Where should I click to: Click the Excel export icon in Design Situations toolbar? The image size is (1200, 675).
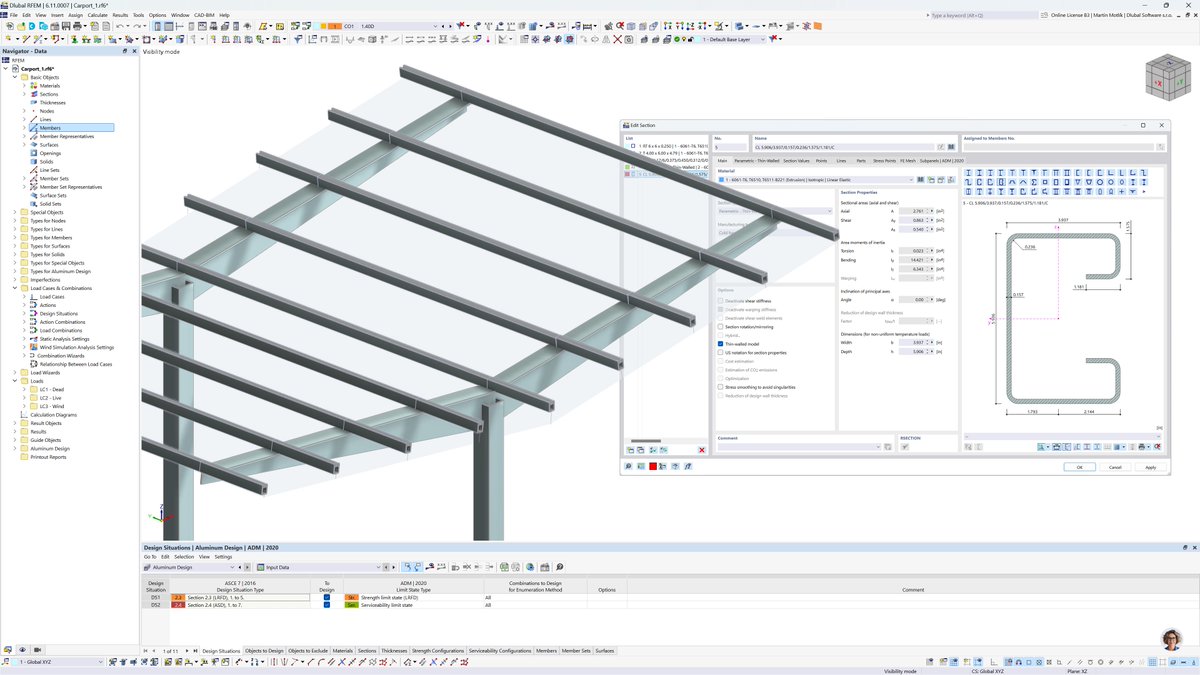[504, 567]
